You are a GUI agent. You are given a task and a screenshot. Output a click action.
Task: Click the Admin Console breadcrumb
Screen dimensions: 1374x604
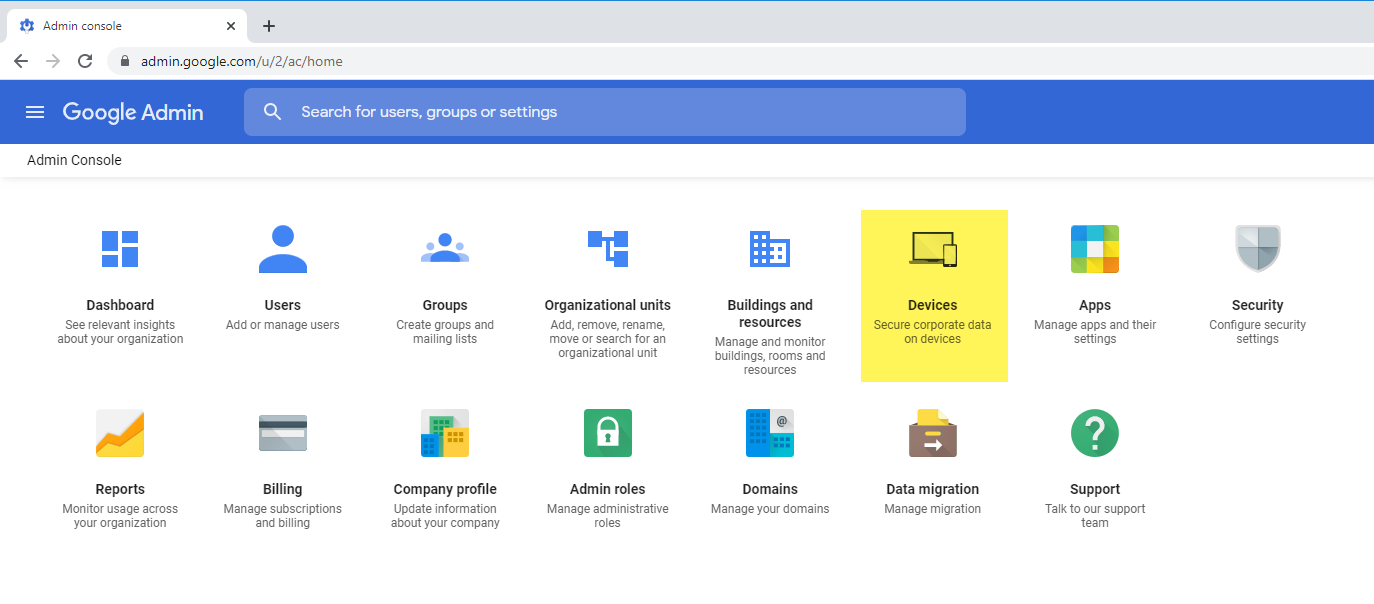[x=74, y=160]
